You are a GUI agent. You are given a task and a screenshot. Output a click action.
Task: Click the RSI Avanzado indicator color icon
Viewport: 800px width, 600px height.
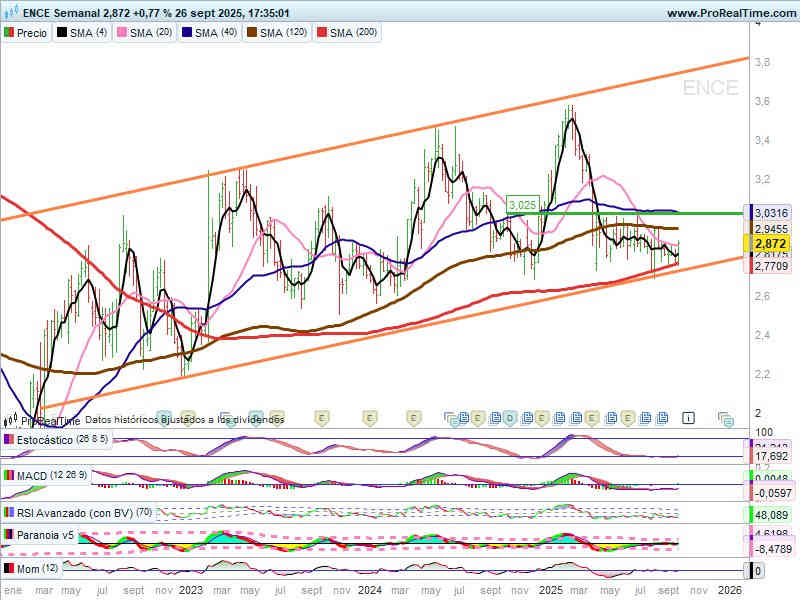(9, 512)
